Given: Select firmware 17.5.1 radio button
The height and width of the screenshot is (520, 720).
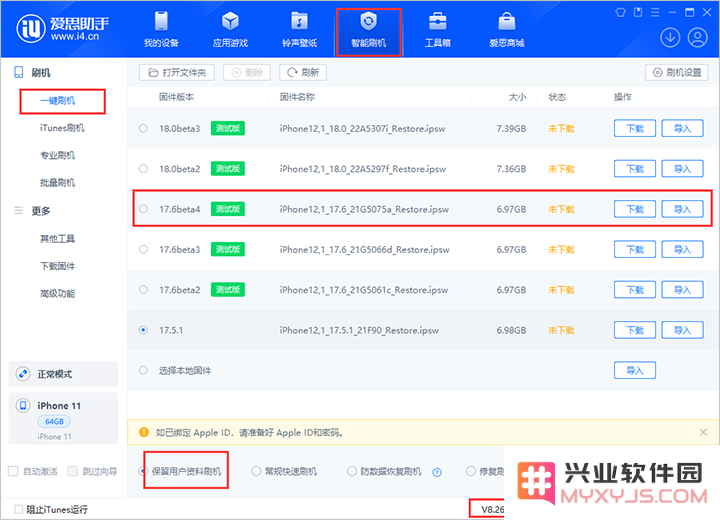Looking at the screenshot, I should [x=143, y=330].
